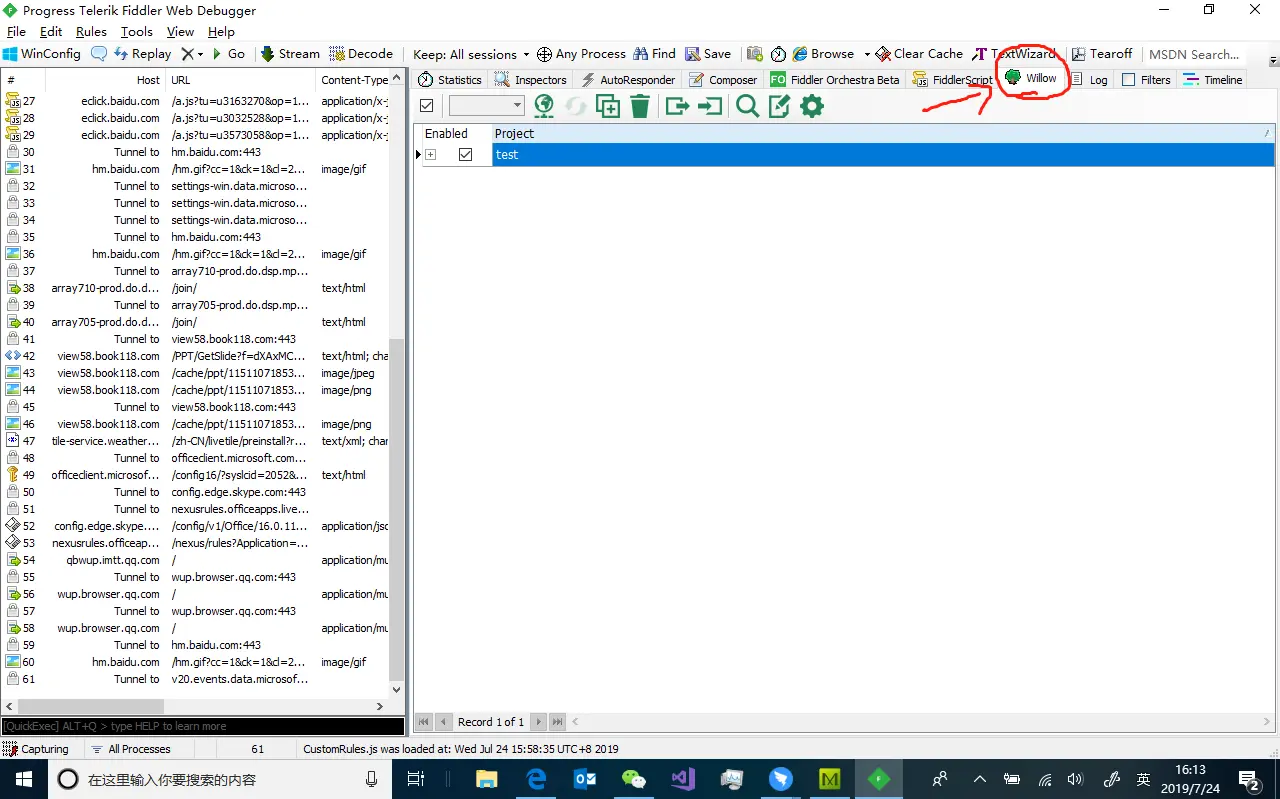Focus the MSDN Search field
Viewport: 1280px width, 799px height.
(x=1194, y=54)
